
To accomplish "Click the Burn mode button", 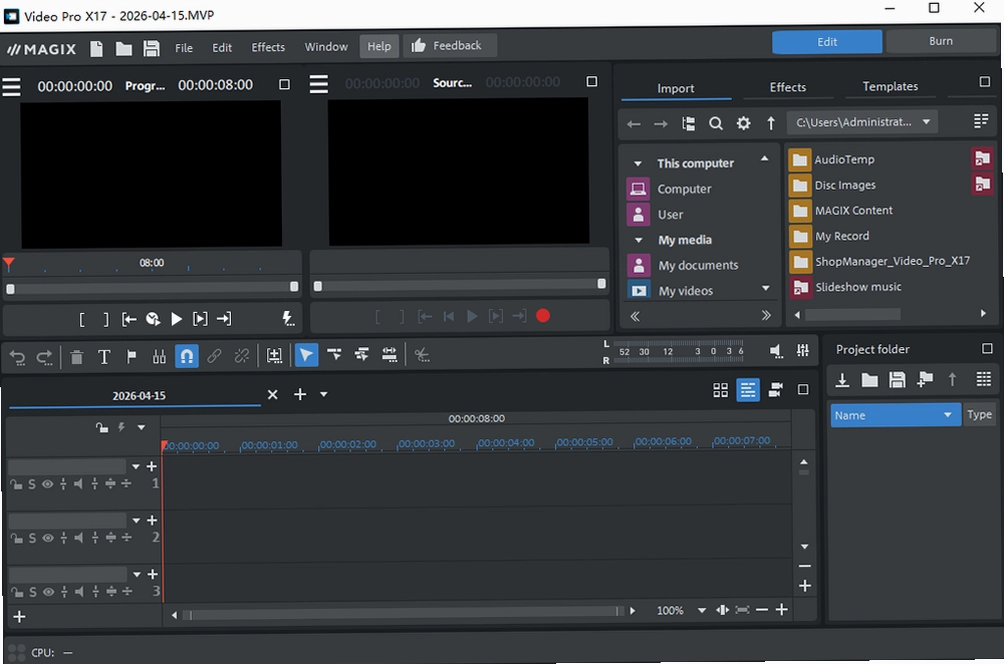I will tap(941, 41).
